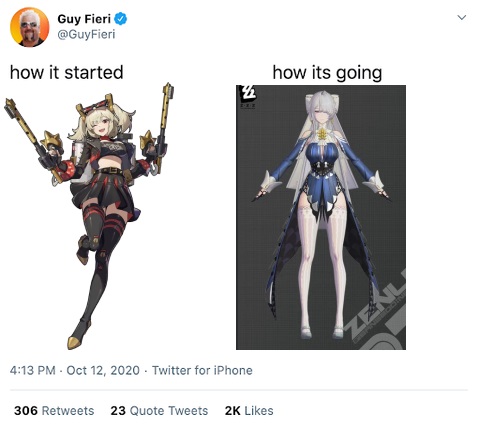View the 23 Quote Tweets list
The height and width of the screenshot is (429, 477).
point(159,411)
